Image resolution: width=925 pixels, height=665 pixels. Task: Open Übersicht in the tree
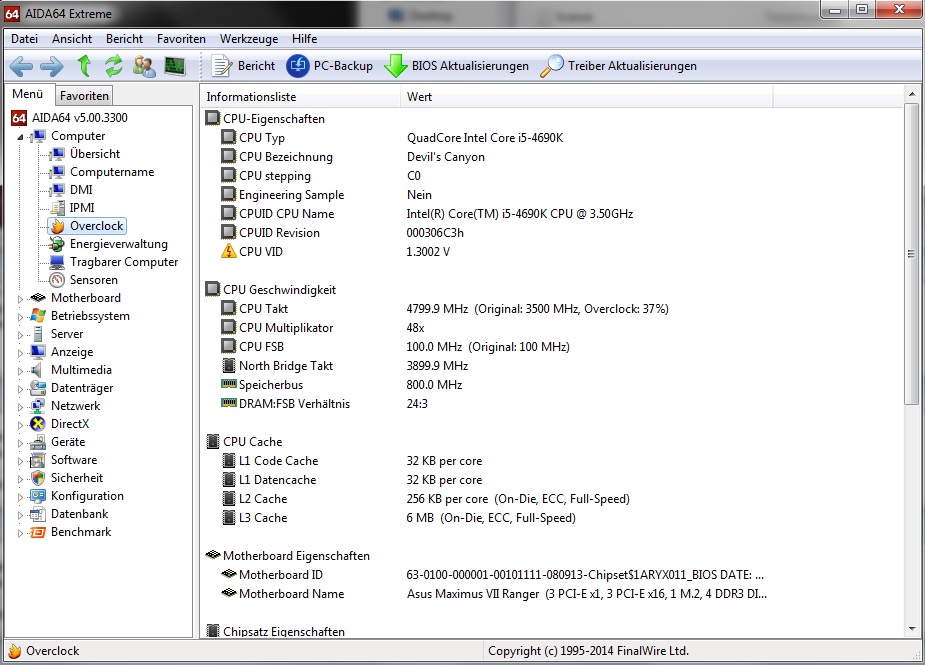(x=85, y=154)
